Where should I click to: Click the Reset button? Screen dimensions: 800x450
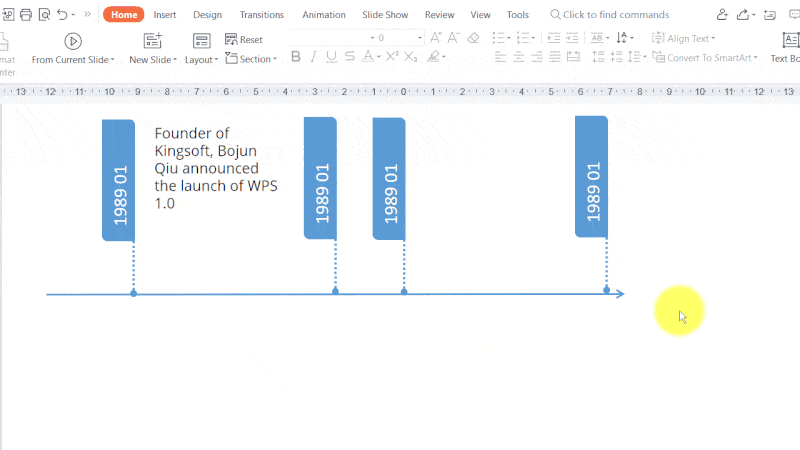point(243,39)
